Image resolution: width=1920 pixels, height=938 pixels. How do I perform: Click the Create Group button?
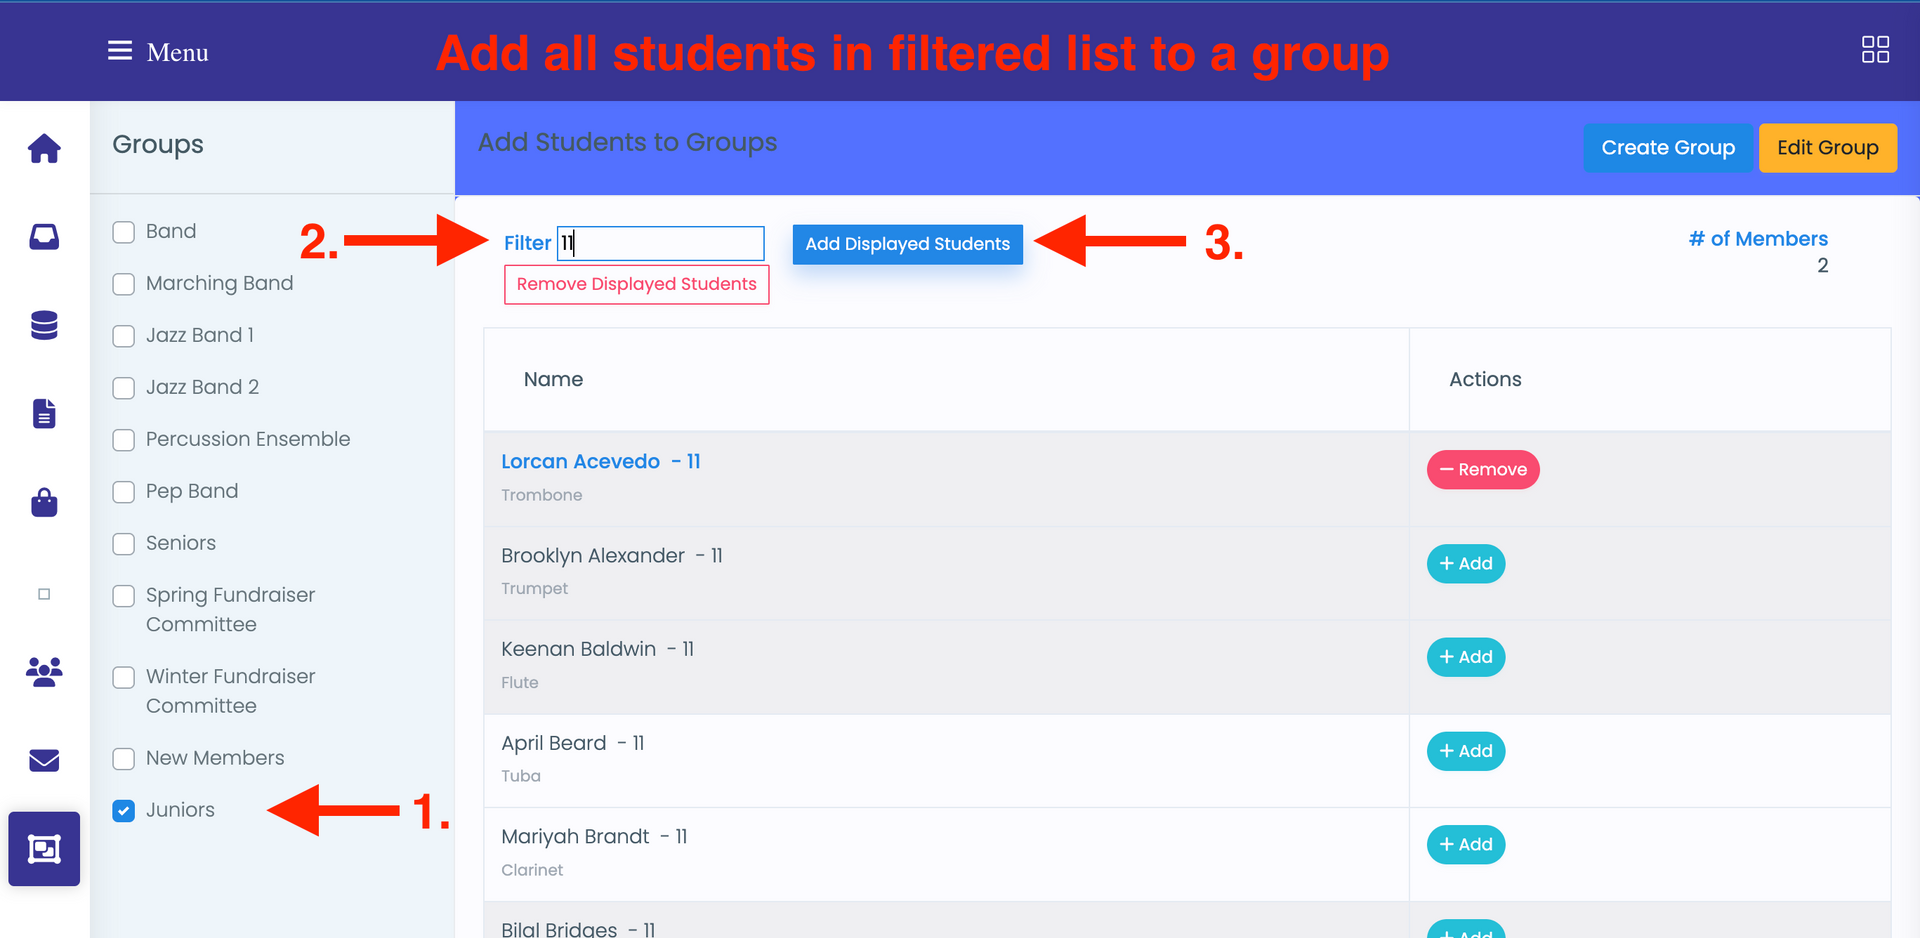1667,148
